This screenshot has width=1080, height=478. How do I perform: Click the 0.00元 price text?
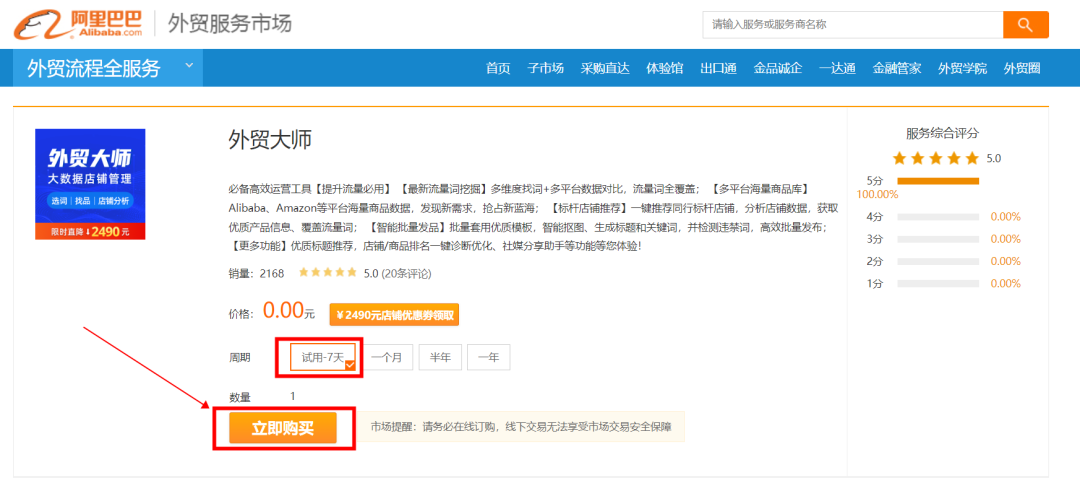click(289, 311)
